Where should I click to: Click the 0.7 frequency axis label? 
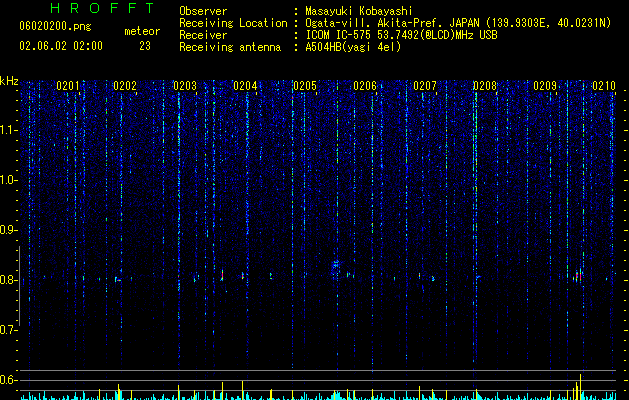pos(9,330)
